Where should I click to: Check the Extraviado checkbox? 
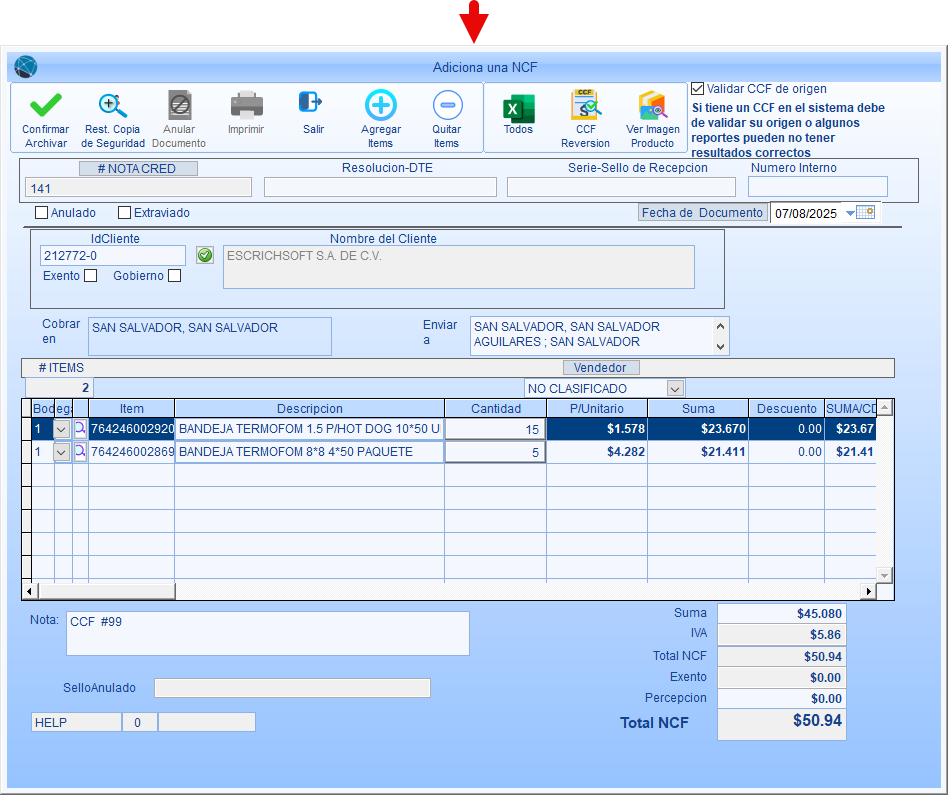(125, 213)
